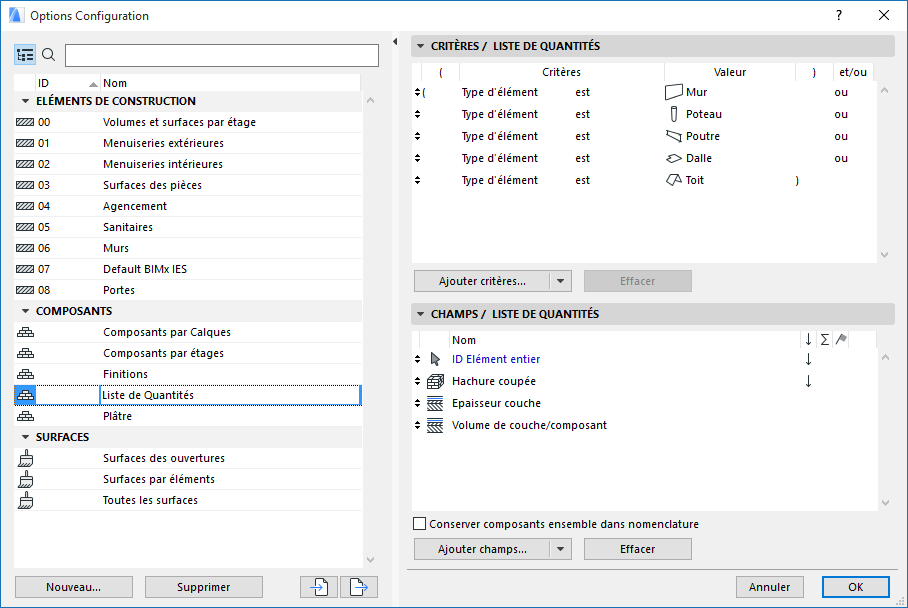908x608 pixels.
Task: Click the export scheme icon button
Action: (358, 587)
